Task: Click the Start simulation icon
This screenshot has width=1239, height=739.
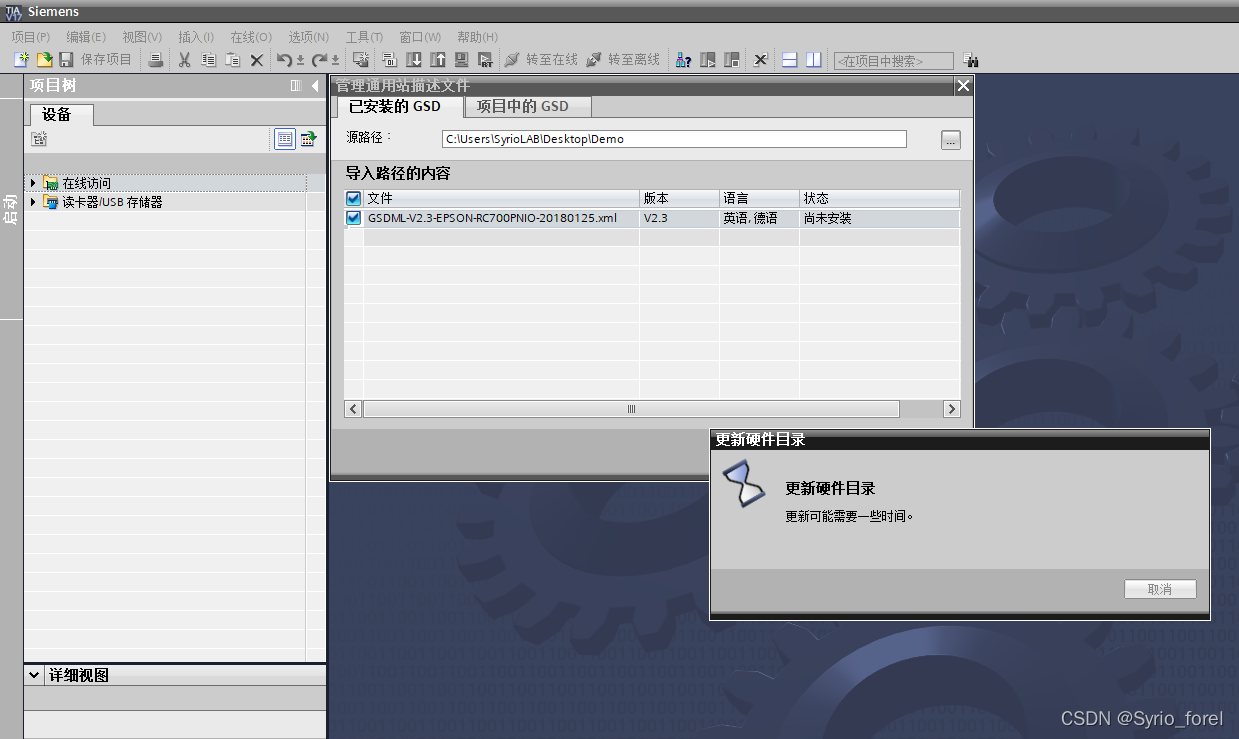Action: [x=461, y=60]
